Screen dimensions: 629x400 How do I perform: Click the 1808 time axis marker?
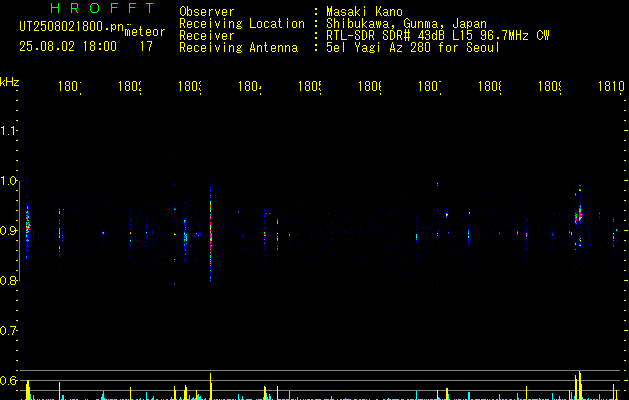490,86
